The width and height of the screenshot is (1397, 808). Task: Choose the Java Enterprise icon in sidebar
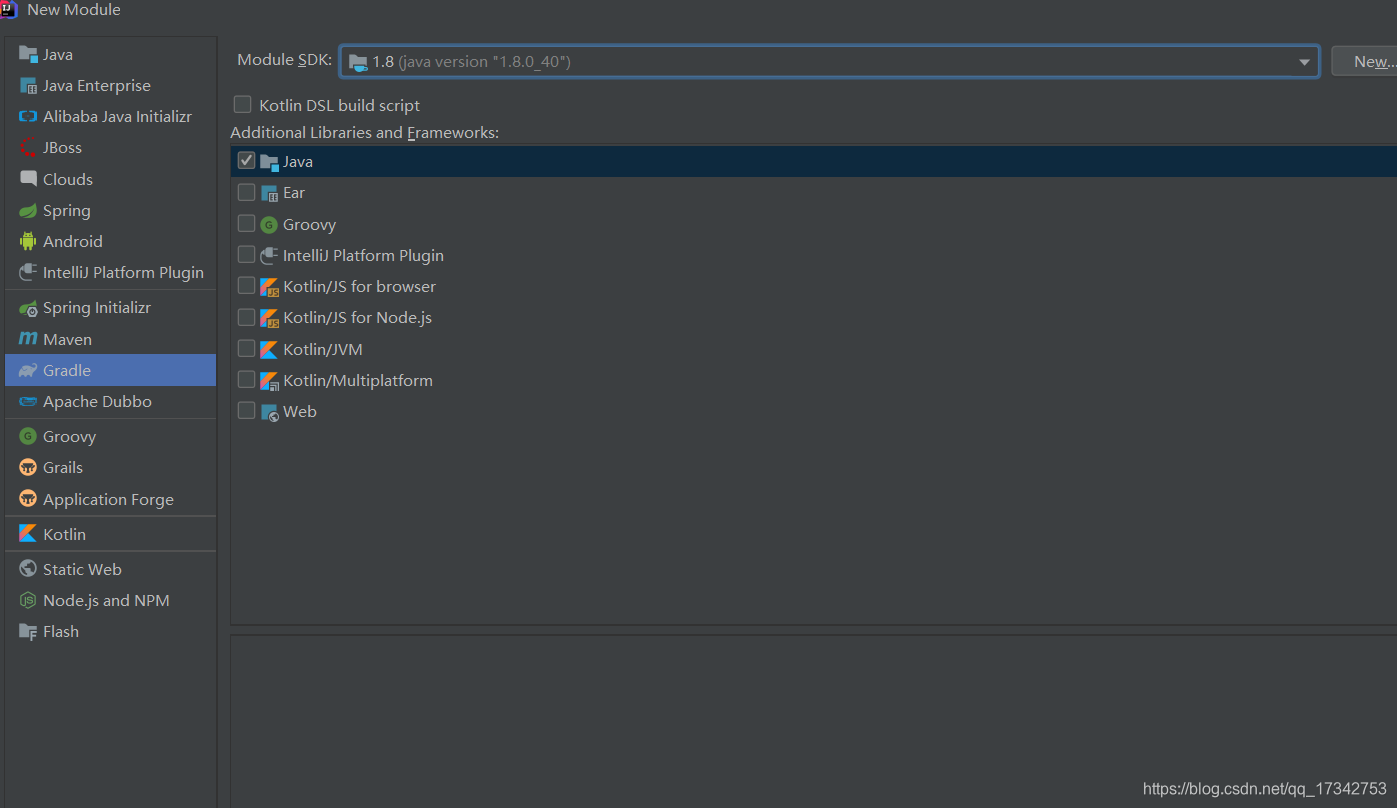point(28,86)
